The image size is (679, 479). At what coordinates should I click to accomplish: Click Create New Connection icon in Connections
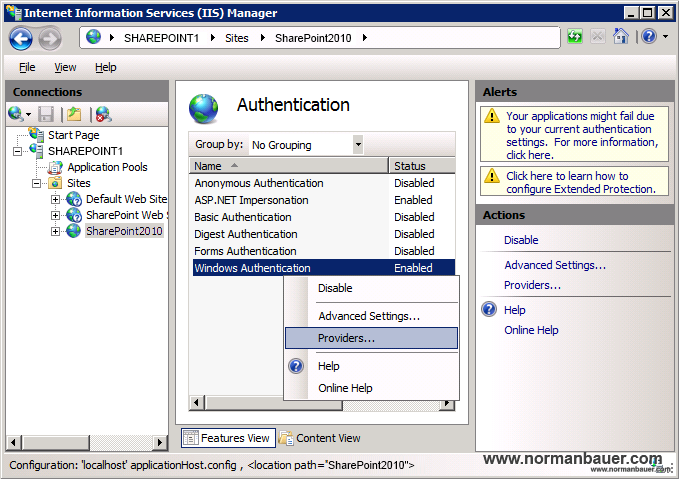(x=16, y=114)
